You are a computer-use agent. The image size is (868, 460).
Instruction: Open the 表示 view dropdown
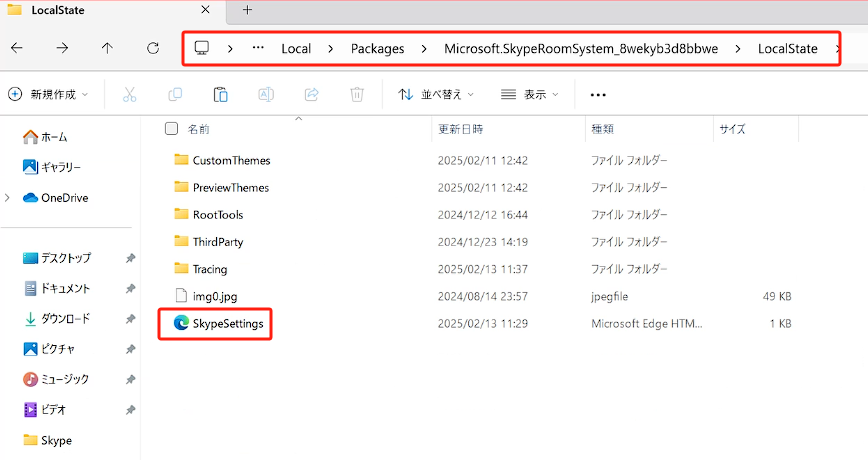pyautogui.click(x=530, y=95)
